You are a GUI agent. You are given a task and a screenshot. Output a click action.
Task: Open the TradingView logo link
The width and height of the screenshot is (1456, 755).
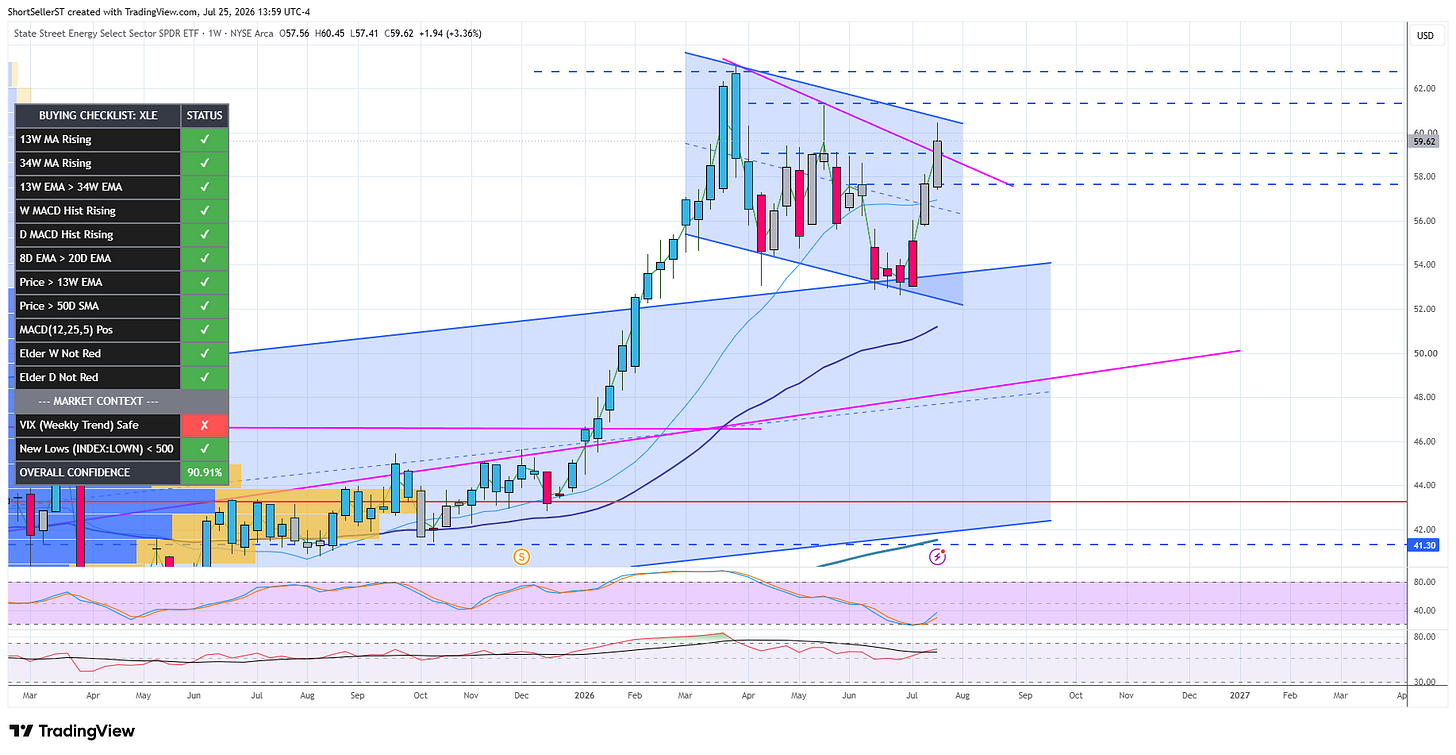click(71, 731)
